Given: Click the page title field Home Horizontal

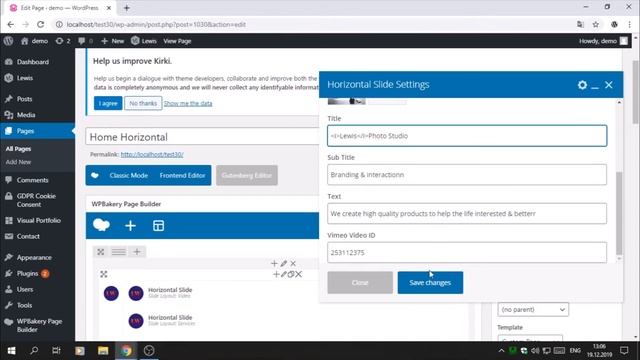Looking at the screenshot, I should coord(202,137).
